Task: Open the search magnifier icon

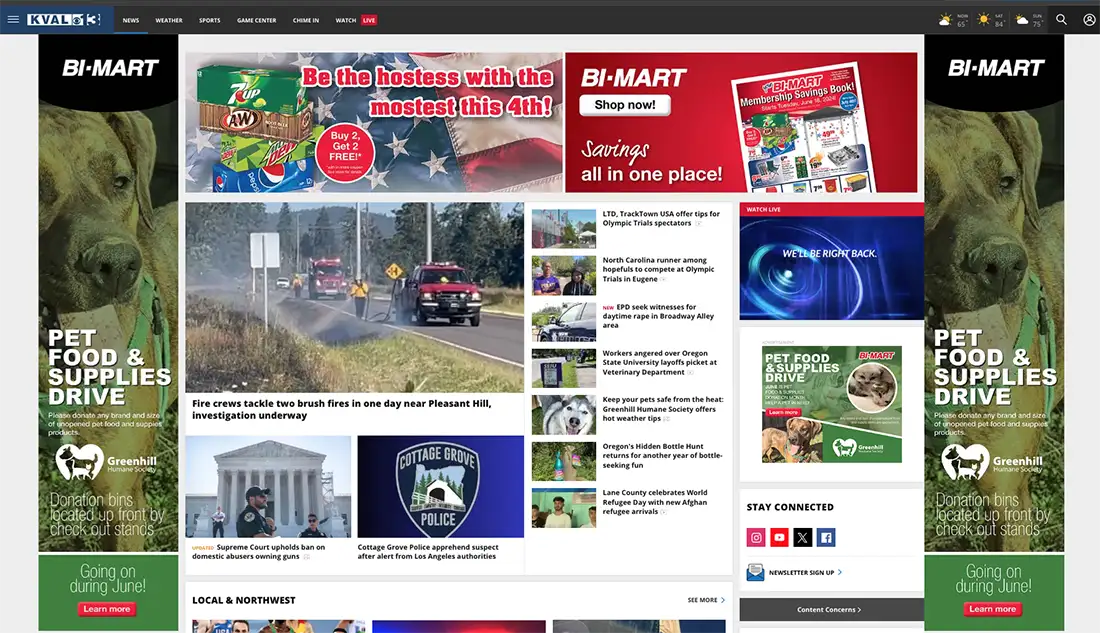Action: click(x=1061, y=20)
